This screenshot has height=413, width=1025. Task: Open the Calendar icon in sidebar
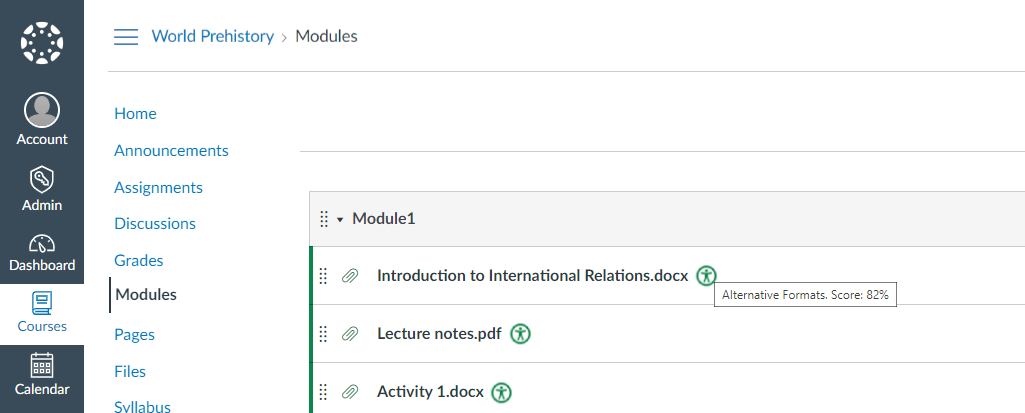pos(42,365)
